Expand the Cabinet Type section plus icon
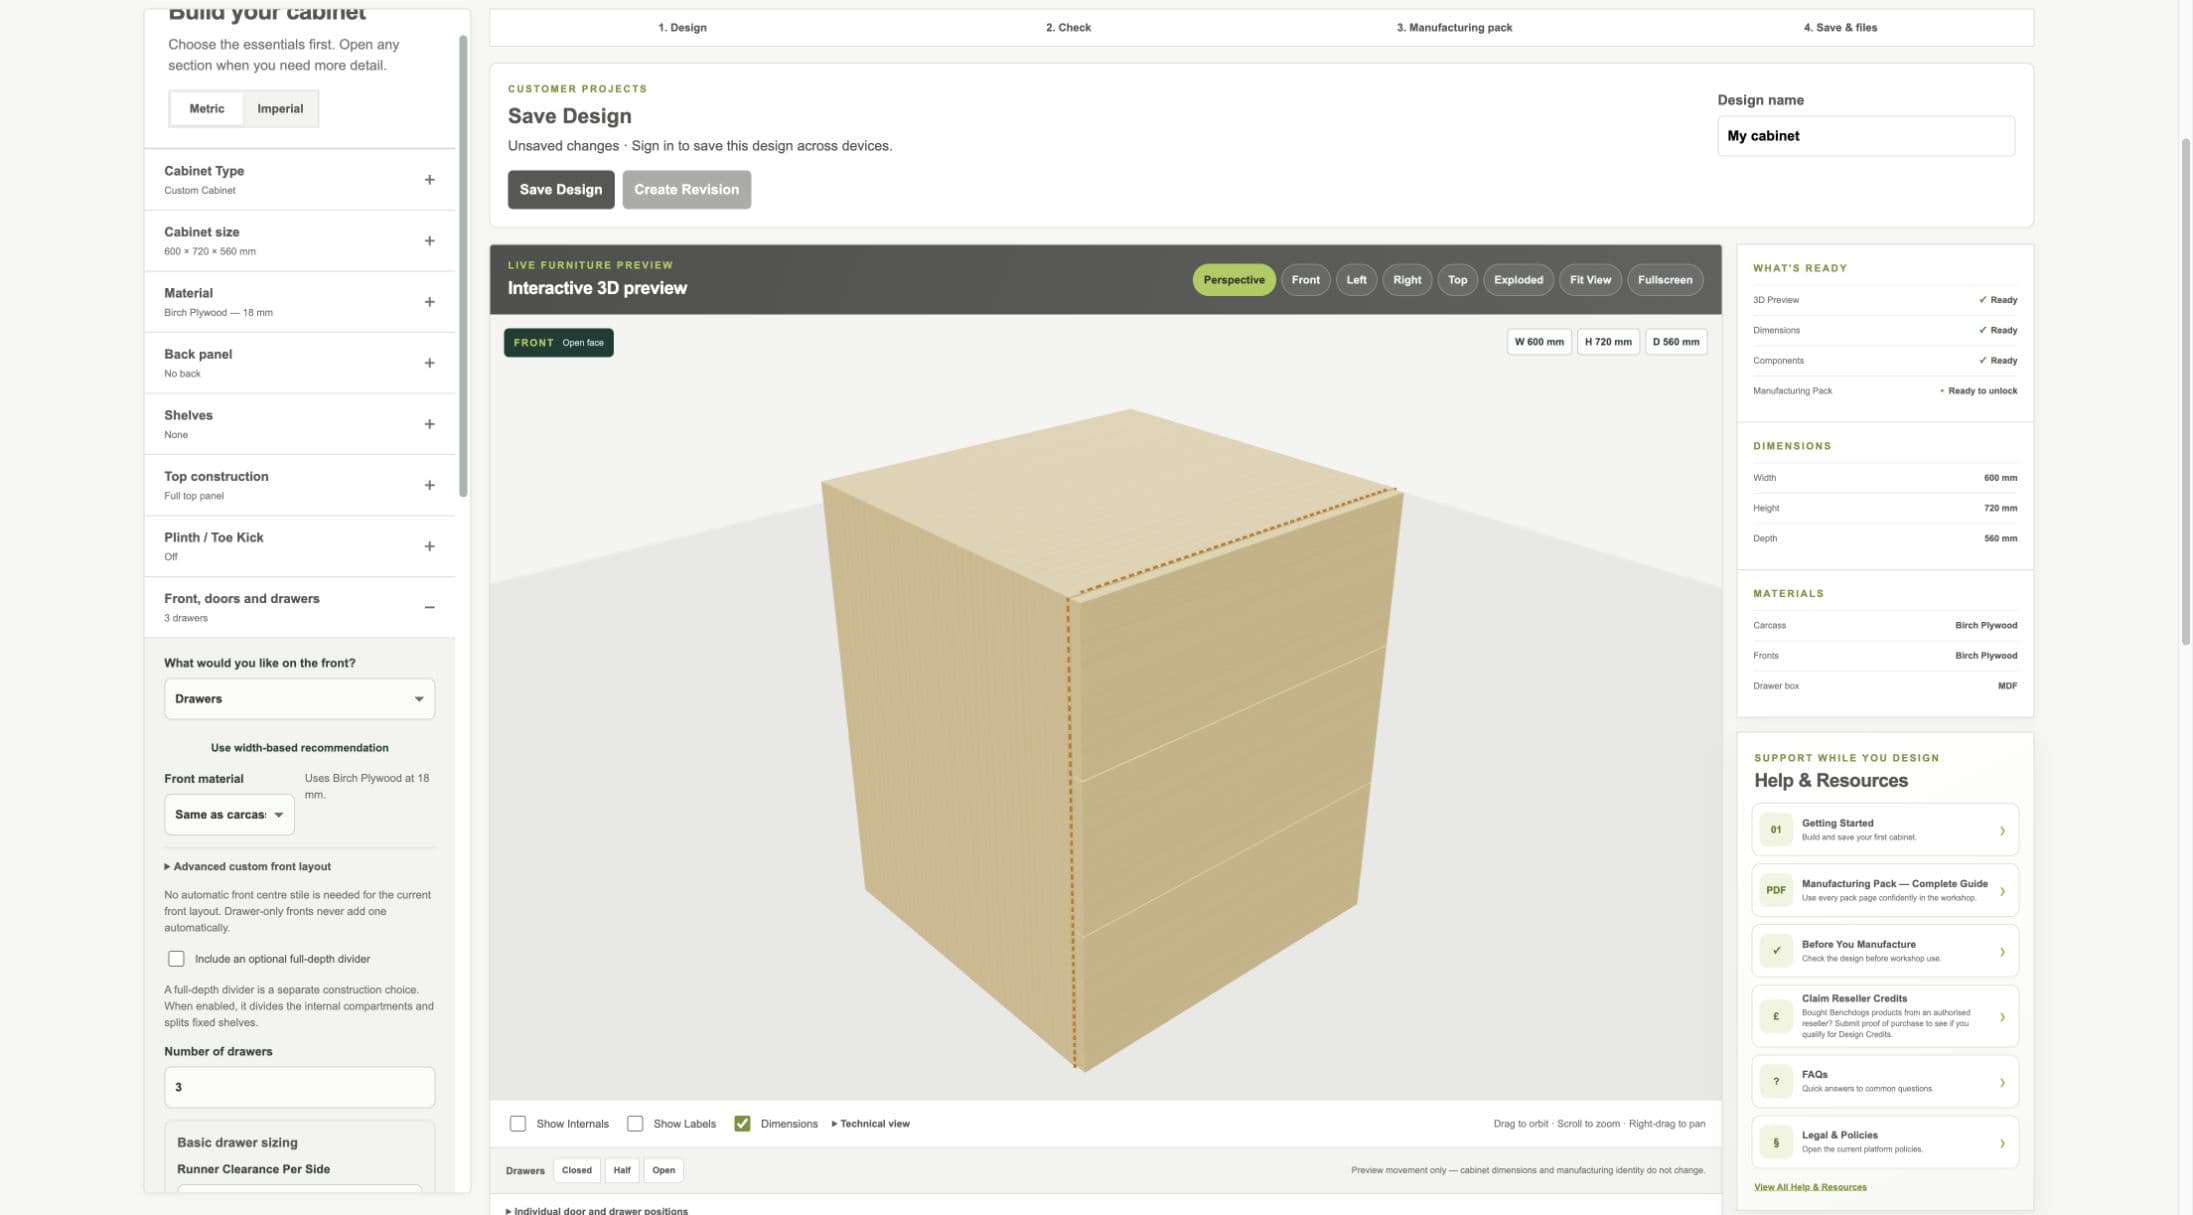Image resolution: width=2193 pixels, height=1215 pixels. 429,180
